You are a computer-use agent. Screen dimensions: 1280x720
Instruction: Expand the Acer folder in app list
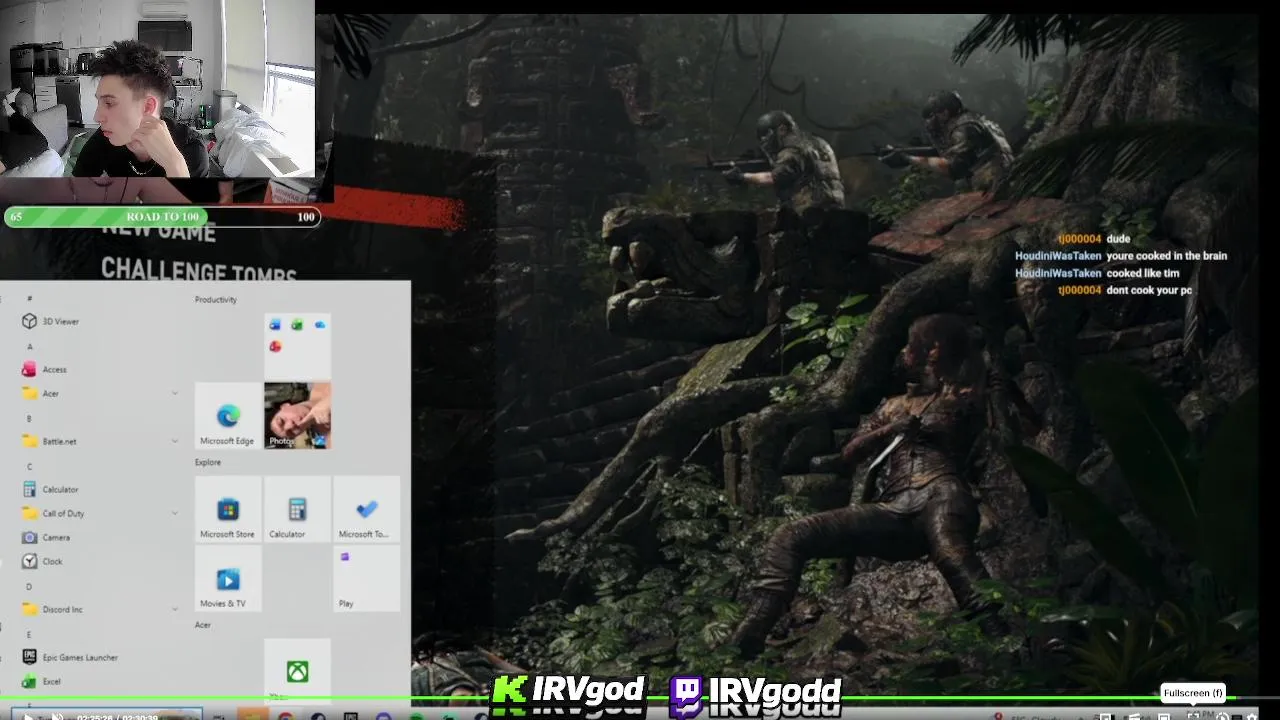pyautogui.click(x=100, y=393)
